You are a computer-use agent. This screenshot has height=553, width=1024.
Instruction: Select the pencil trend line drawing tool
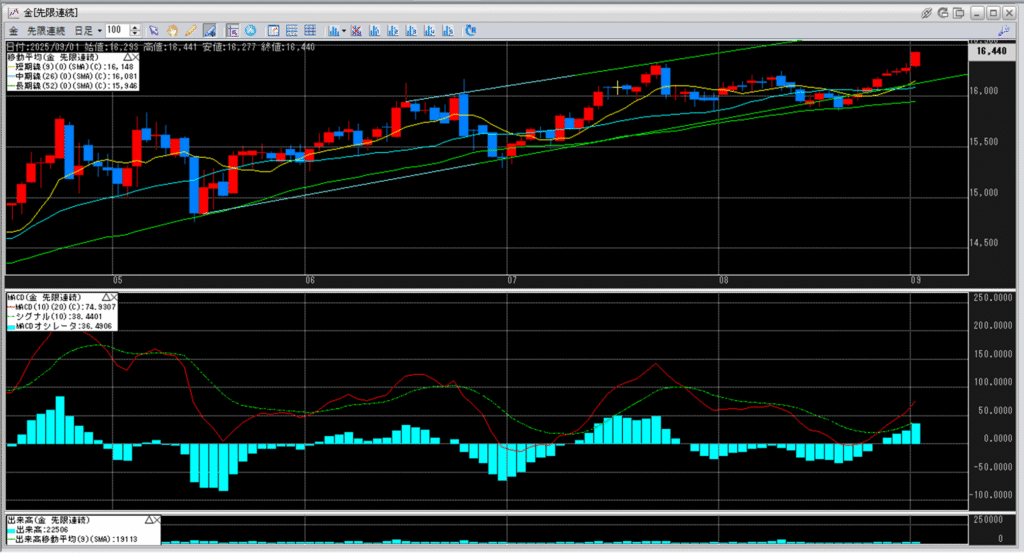tap(190, 30)
